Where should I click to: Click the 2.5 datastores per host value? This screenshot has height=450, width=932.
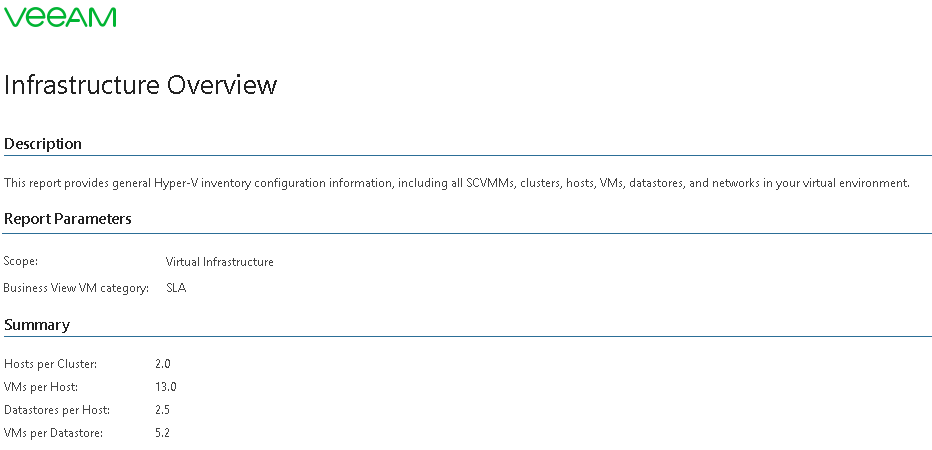(163, 410)
